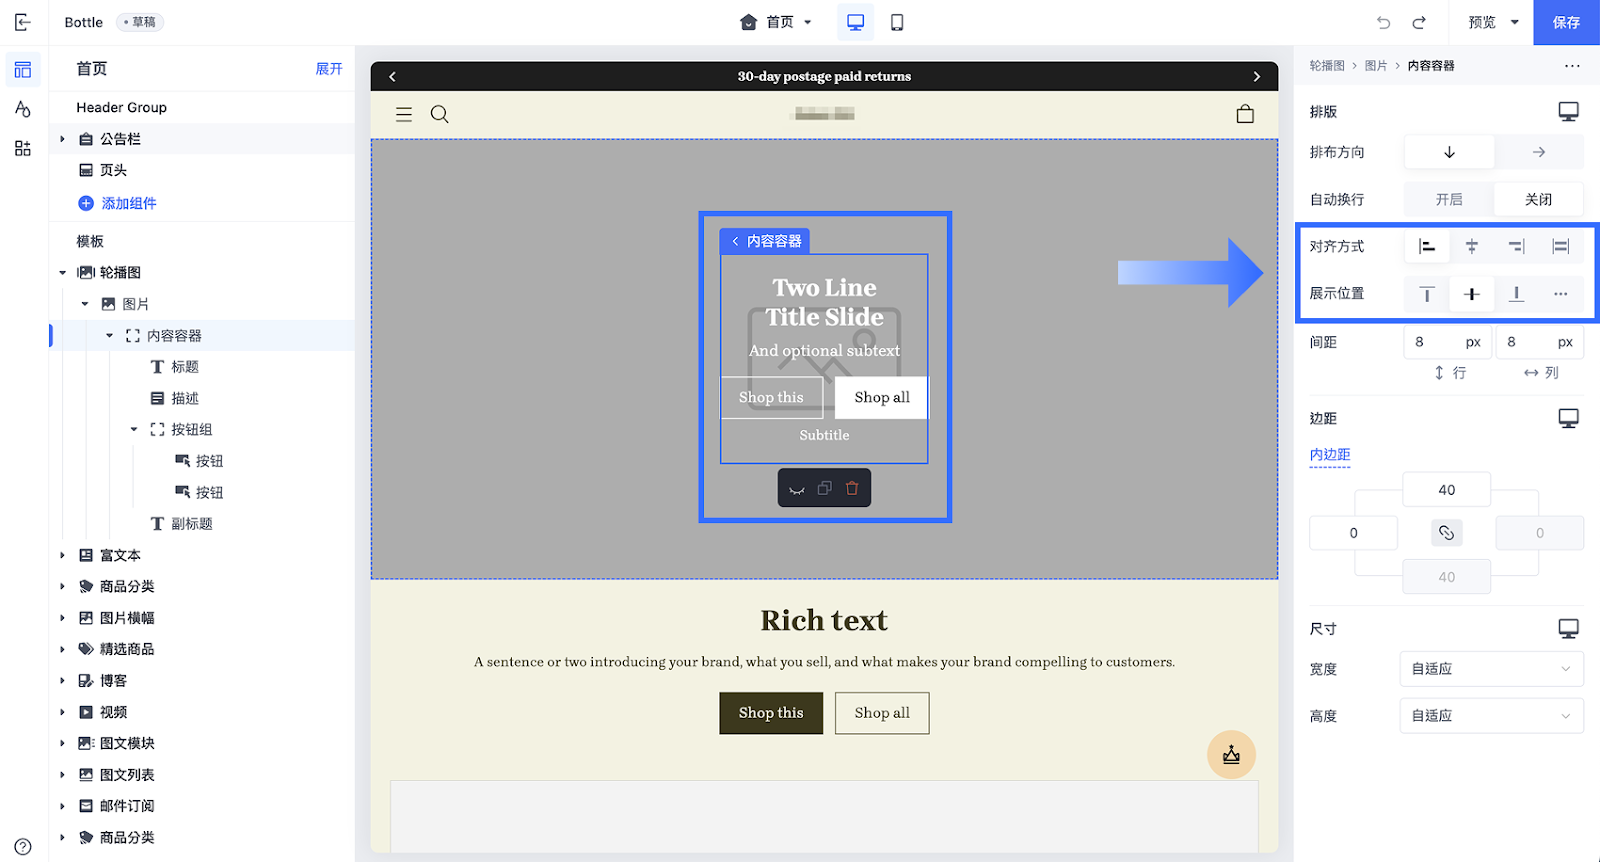
Task: Turn auto wrap off with 关闭
Action: [1539, 199]
